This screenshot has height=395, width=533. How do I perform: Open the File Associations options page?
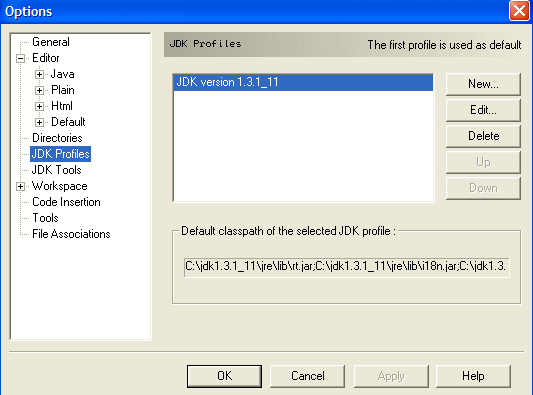[x=71, y=234]
